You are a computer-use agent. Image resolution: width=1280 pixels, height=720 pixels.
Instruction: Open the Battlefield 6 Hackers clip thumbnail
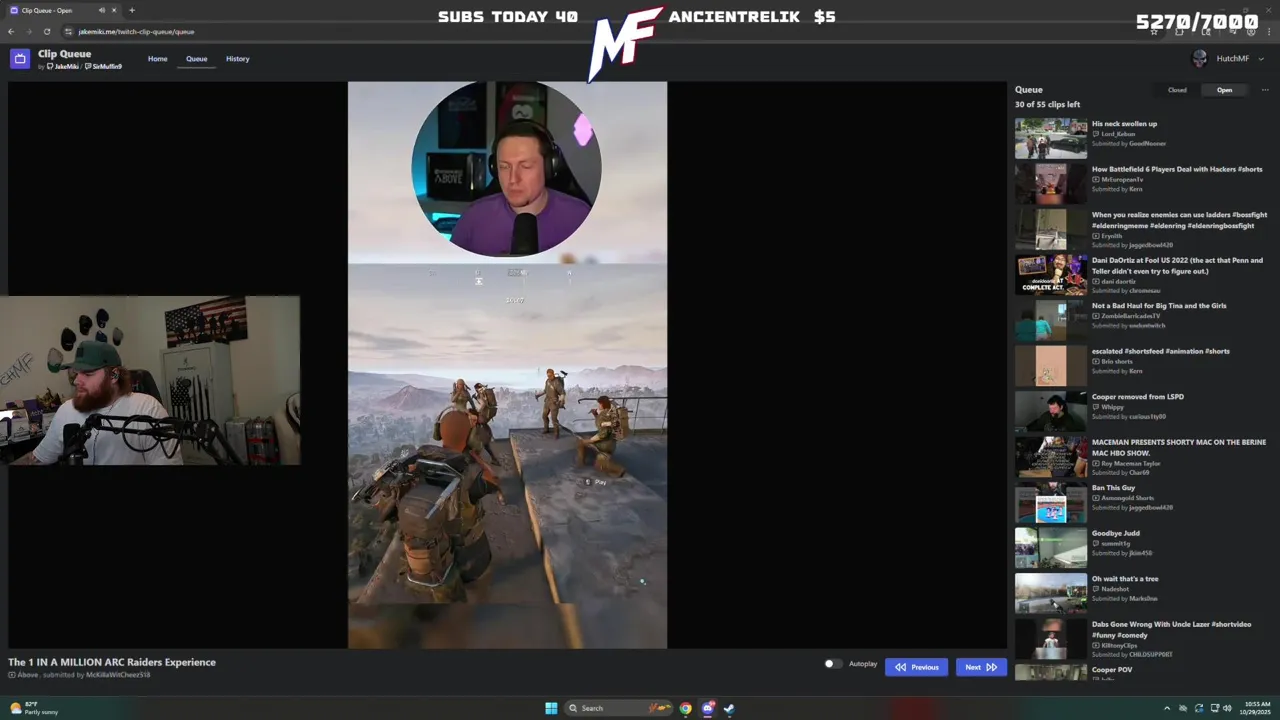[x=1051, y=184]
